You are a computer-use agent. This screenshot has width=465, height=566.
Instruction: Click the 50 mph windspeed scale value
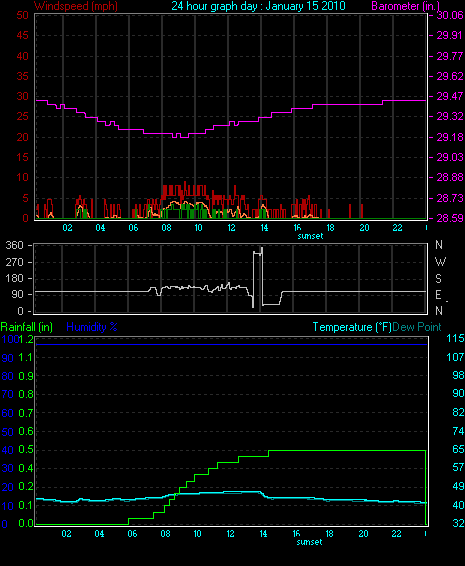(x=22, y=15)
